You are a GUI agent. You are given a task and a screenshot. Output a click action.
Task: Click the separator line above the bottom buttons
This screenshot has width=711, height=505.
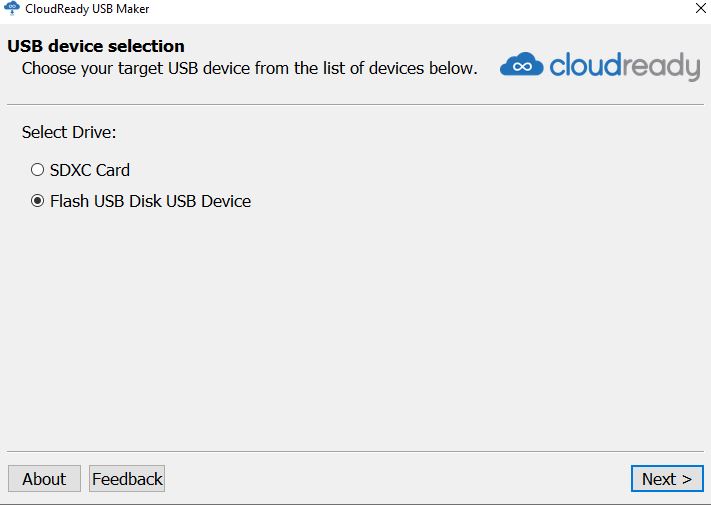(x=355, y=450)
